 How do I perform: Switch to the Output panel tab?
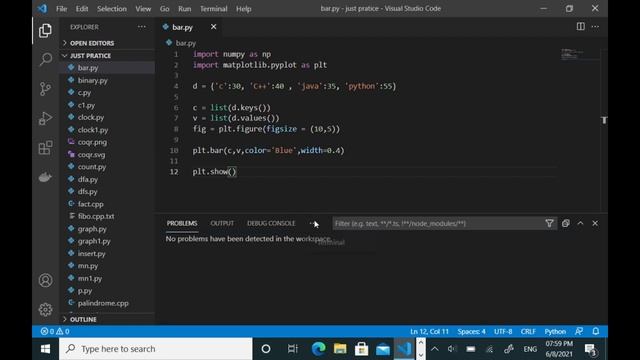pyautogui.click(x=222, y=223)
